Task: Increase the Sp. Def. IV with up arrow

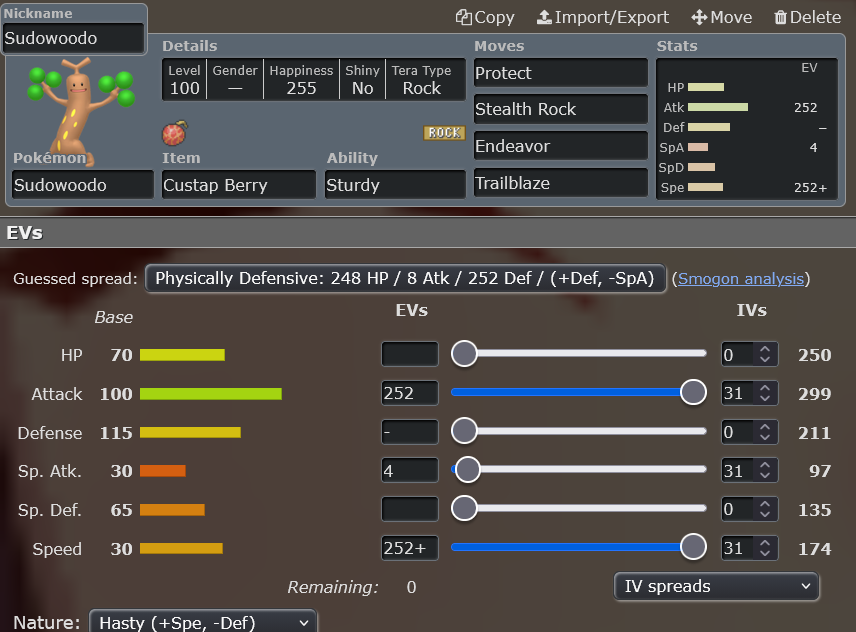Action: pos(765,504)
